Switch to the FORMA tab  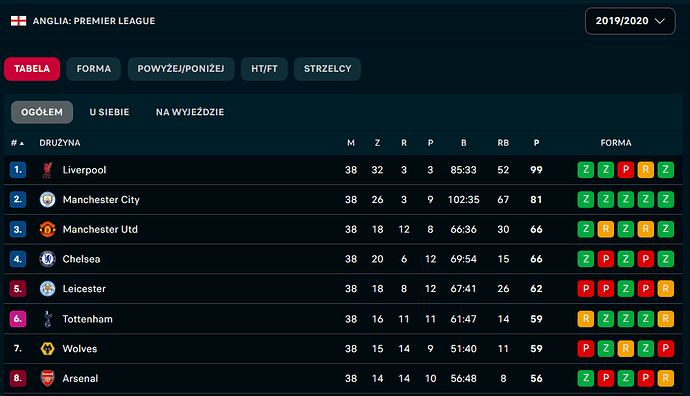(93, 69)
